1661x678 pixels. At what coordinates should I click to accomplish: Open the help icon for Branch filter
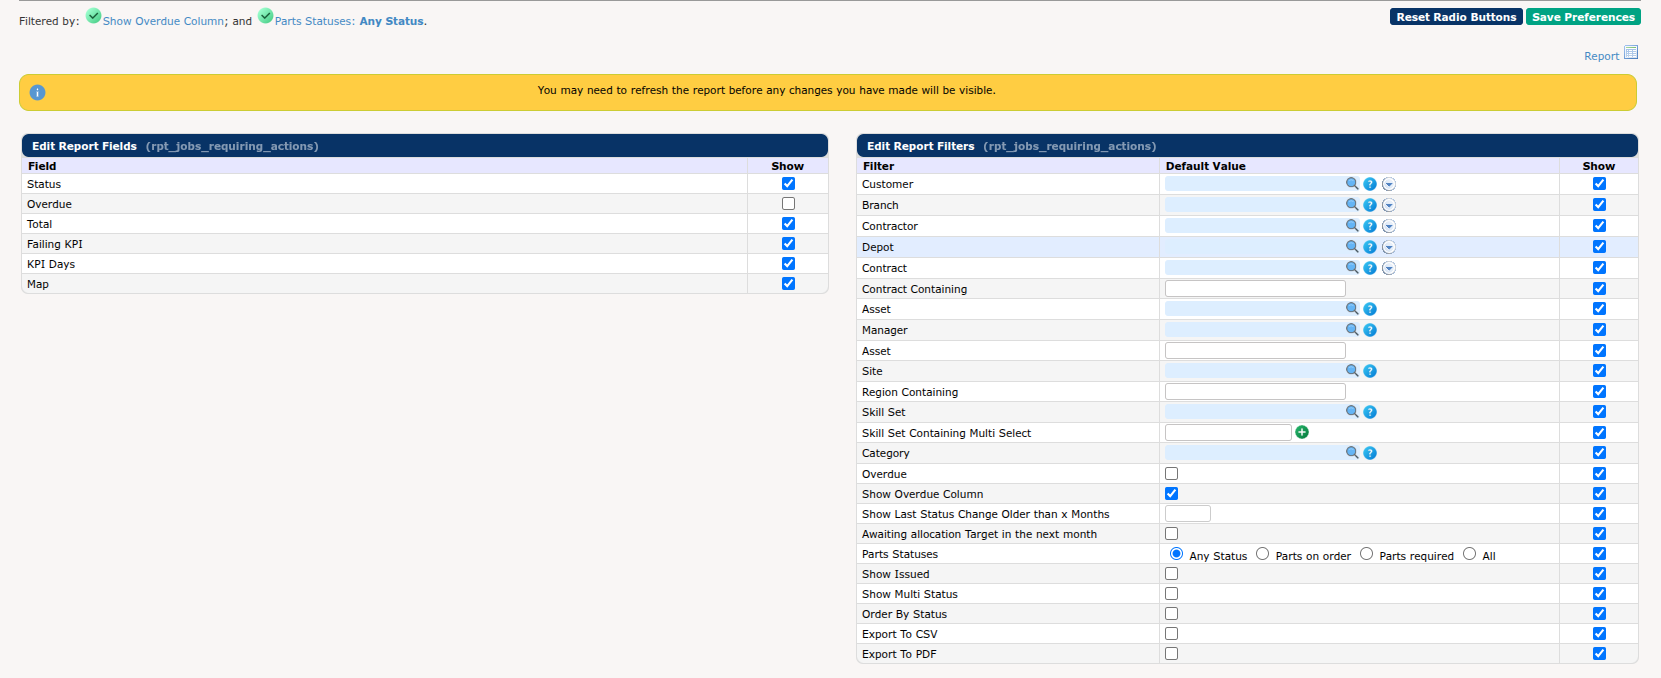[1370, 205]
